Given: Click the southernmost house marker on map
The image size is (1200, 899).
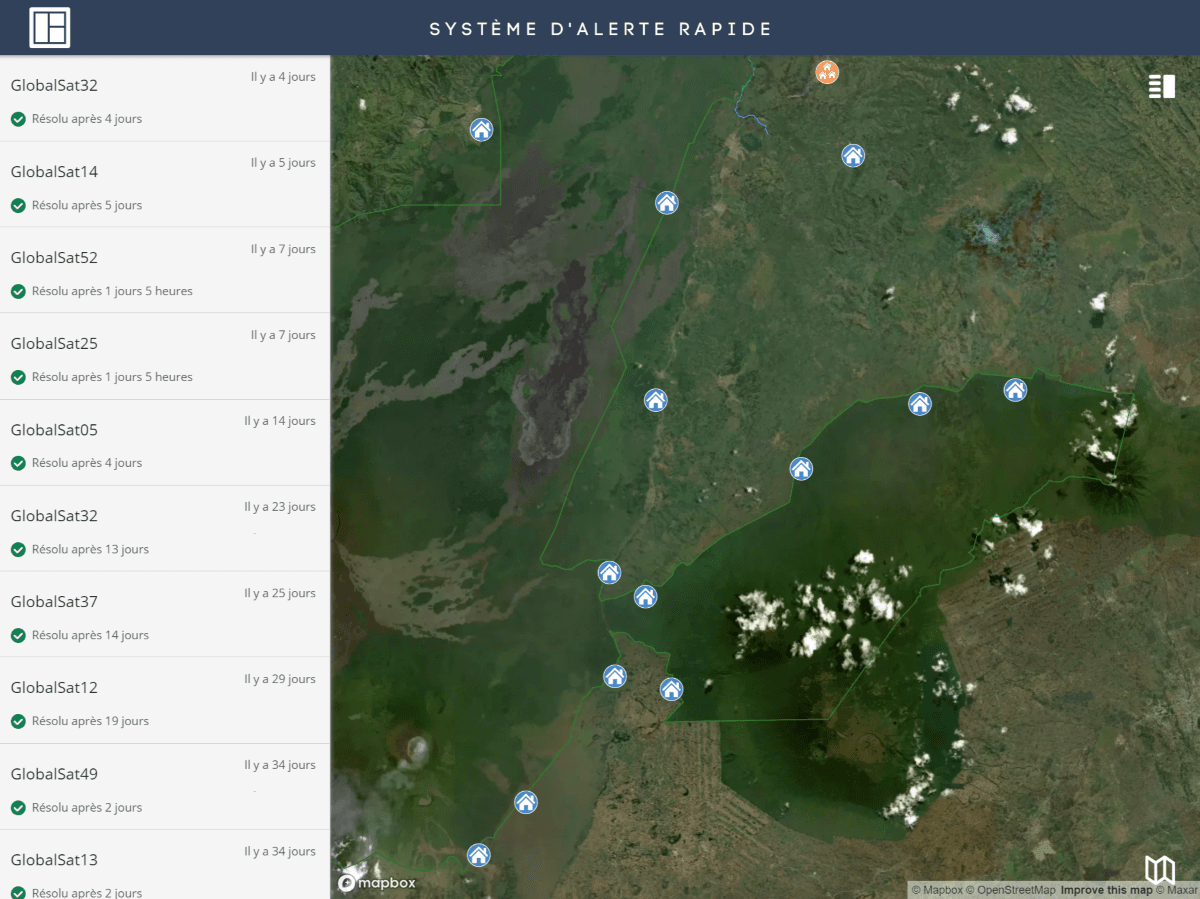Looking at the screenshot, I should pyautogui.click(x=478, y=855).
